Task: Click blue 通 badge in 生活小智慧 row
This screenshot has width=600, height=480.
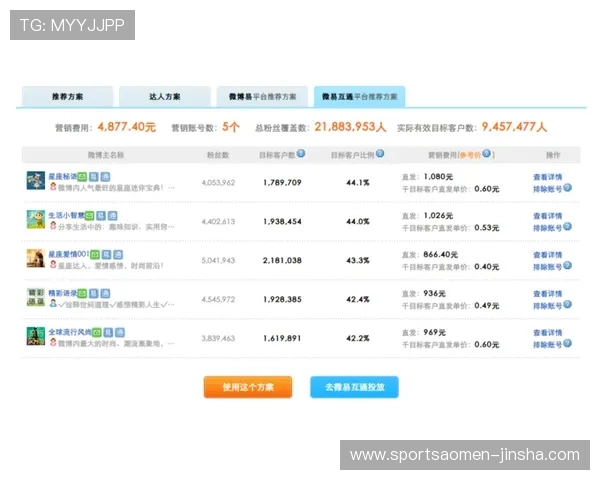Action: (112, 216)
